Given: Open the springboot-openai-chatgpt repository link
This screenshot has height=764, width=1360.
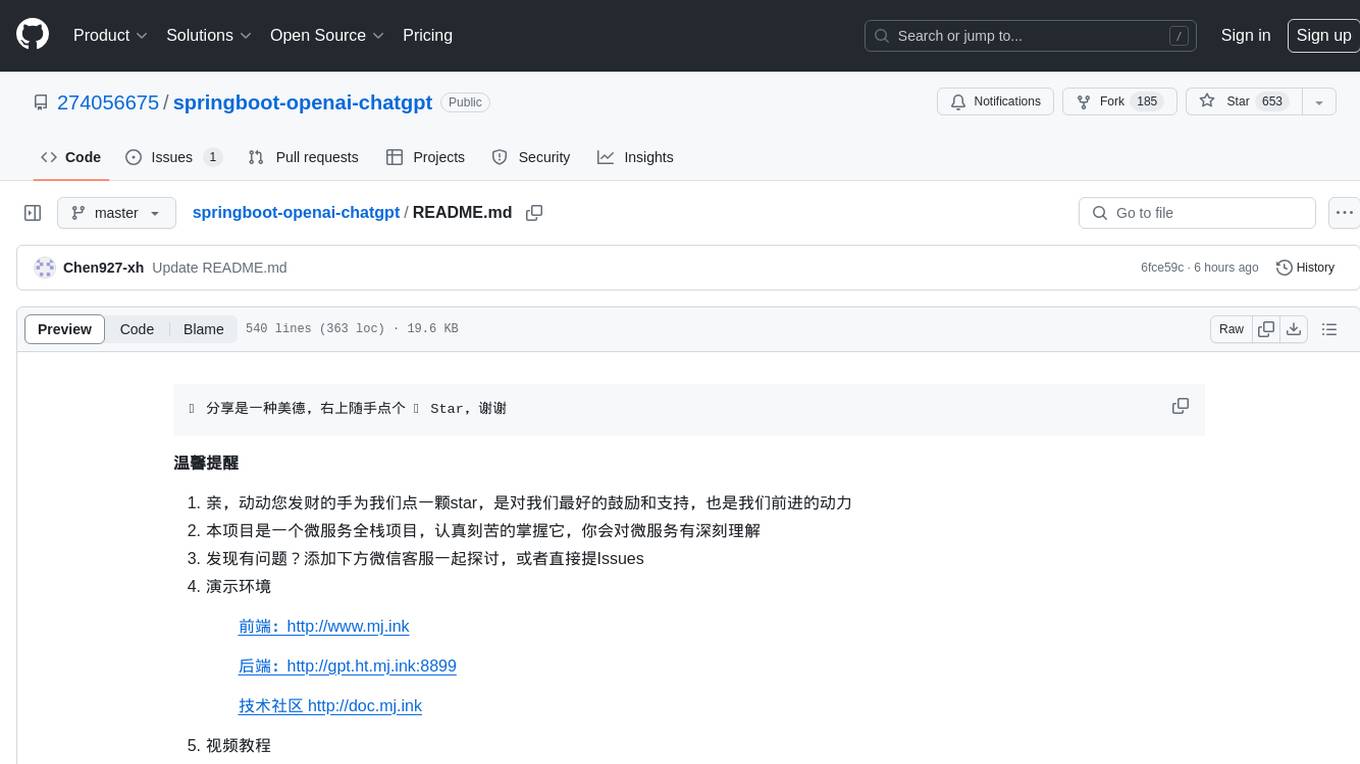Looking at the screenshot, I should click(303, 102).
